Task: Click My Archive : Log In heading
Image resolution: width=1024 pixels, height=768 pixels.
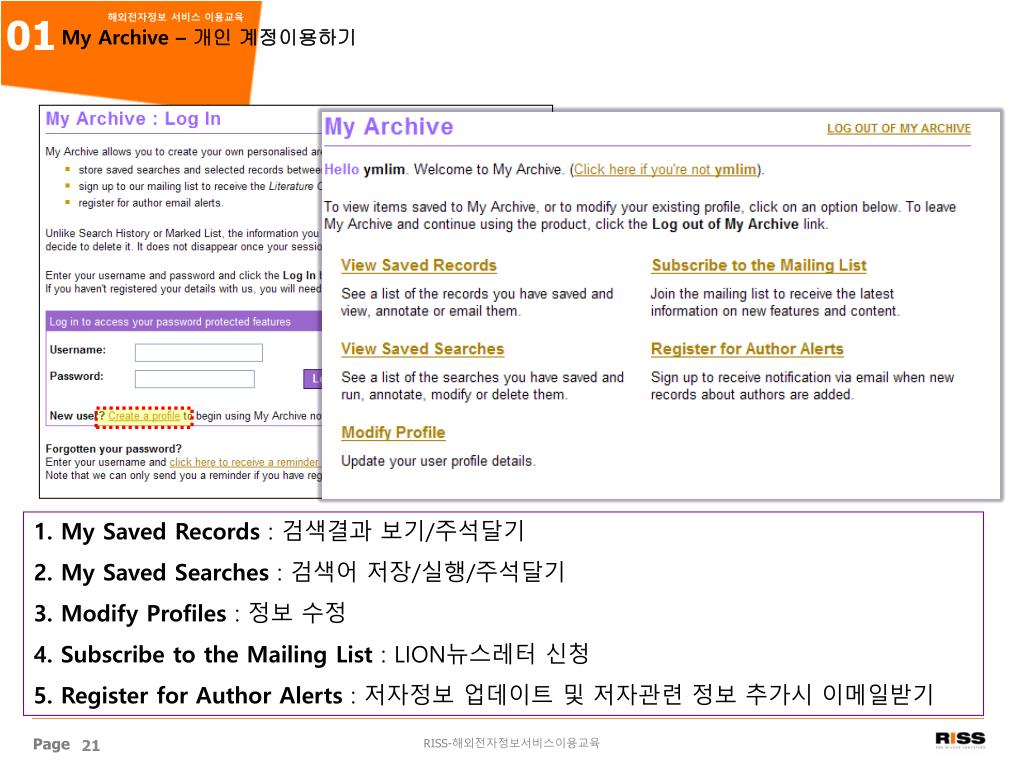Action: point(133,119)
